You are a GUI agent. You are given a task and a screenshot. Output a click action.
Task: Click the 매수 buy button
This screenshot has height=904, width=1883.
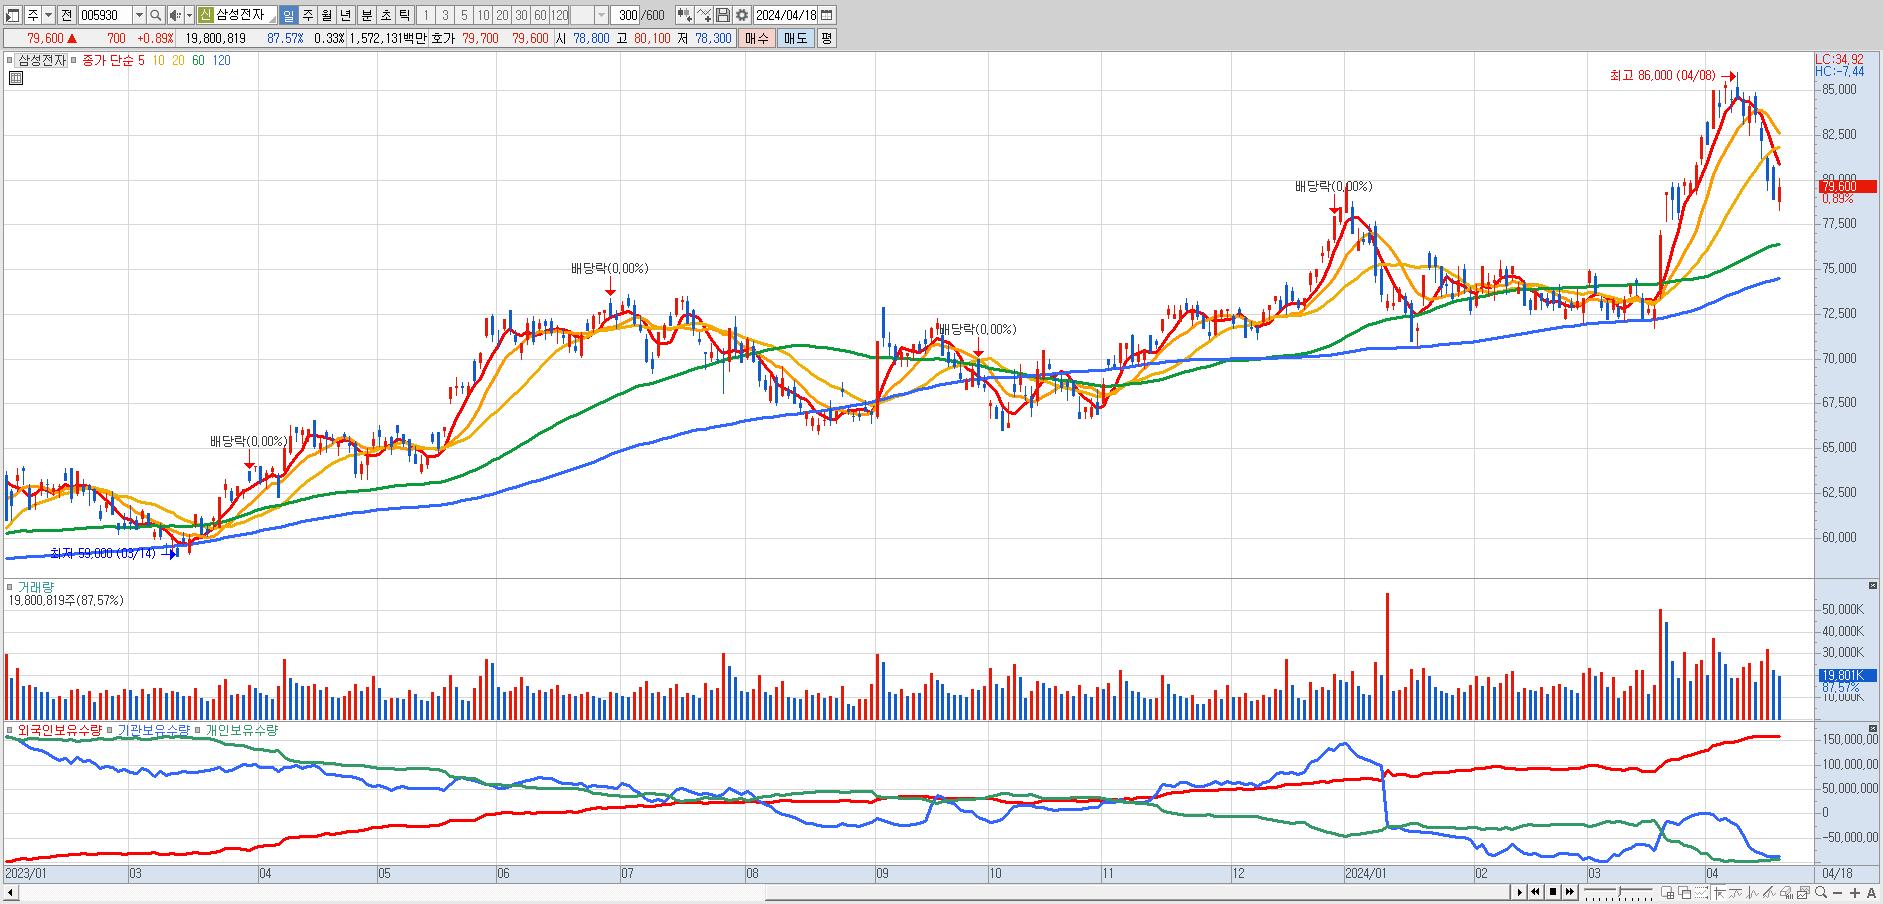click(756, 38)
